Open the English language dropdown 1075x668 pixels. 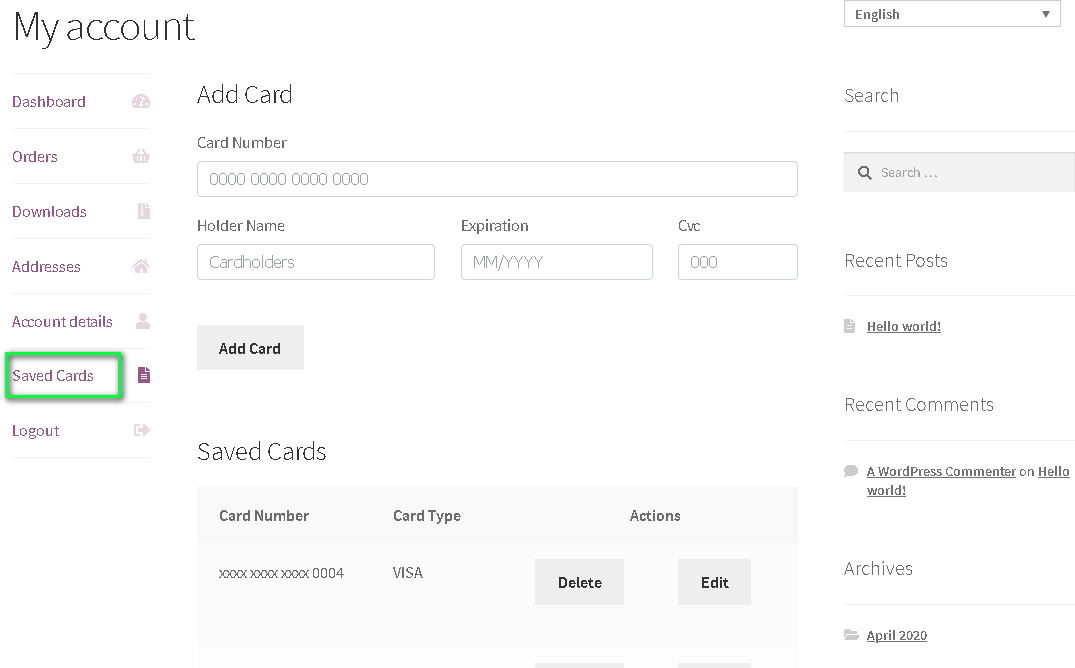pyautogui.click(x=951, y=14)
